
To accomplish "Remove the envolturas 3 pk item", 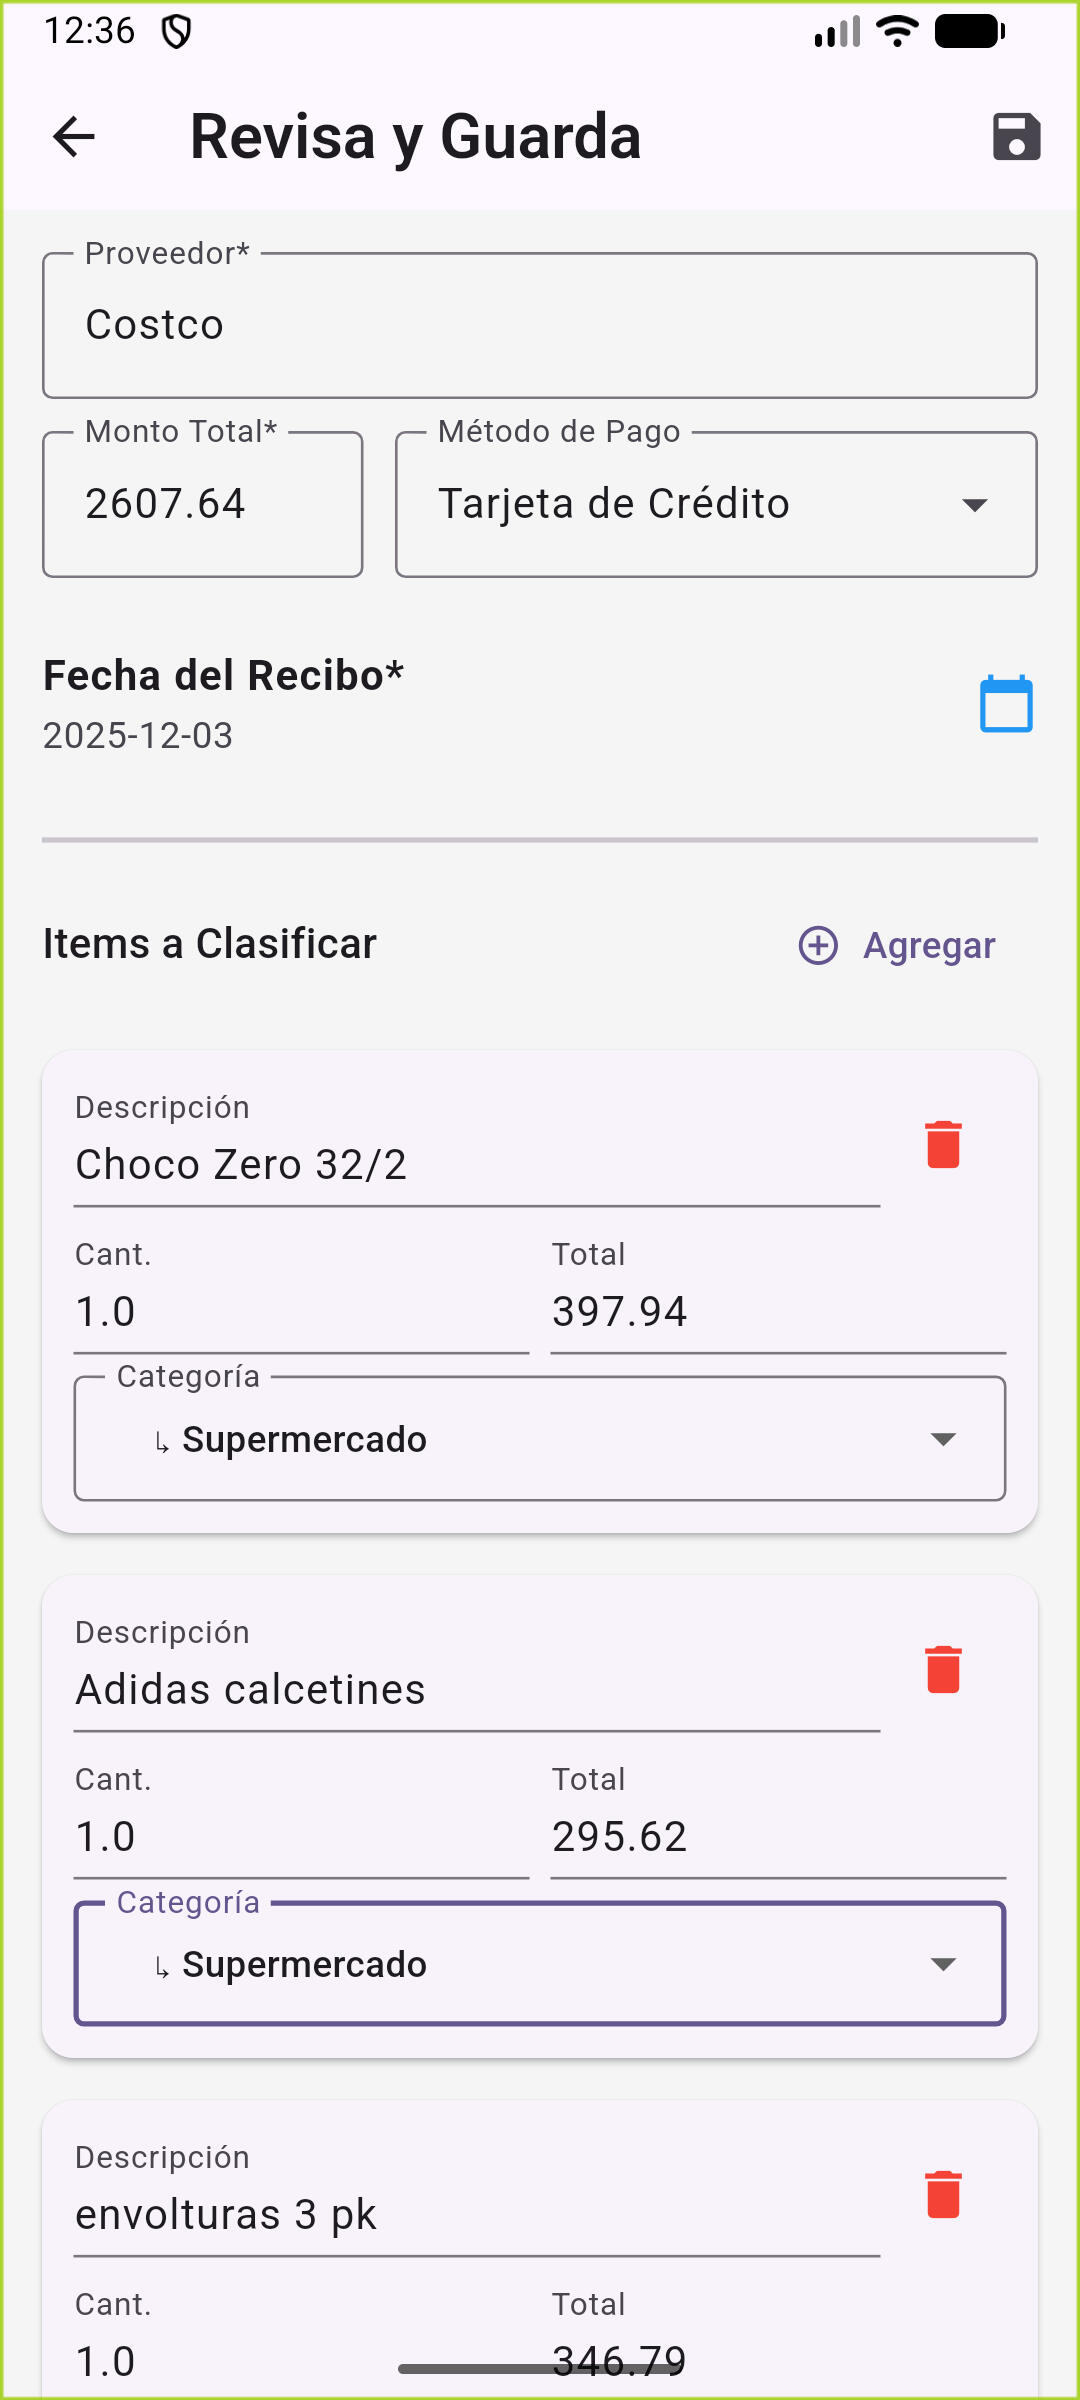I will [943, 2195].
